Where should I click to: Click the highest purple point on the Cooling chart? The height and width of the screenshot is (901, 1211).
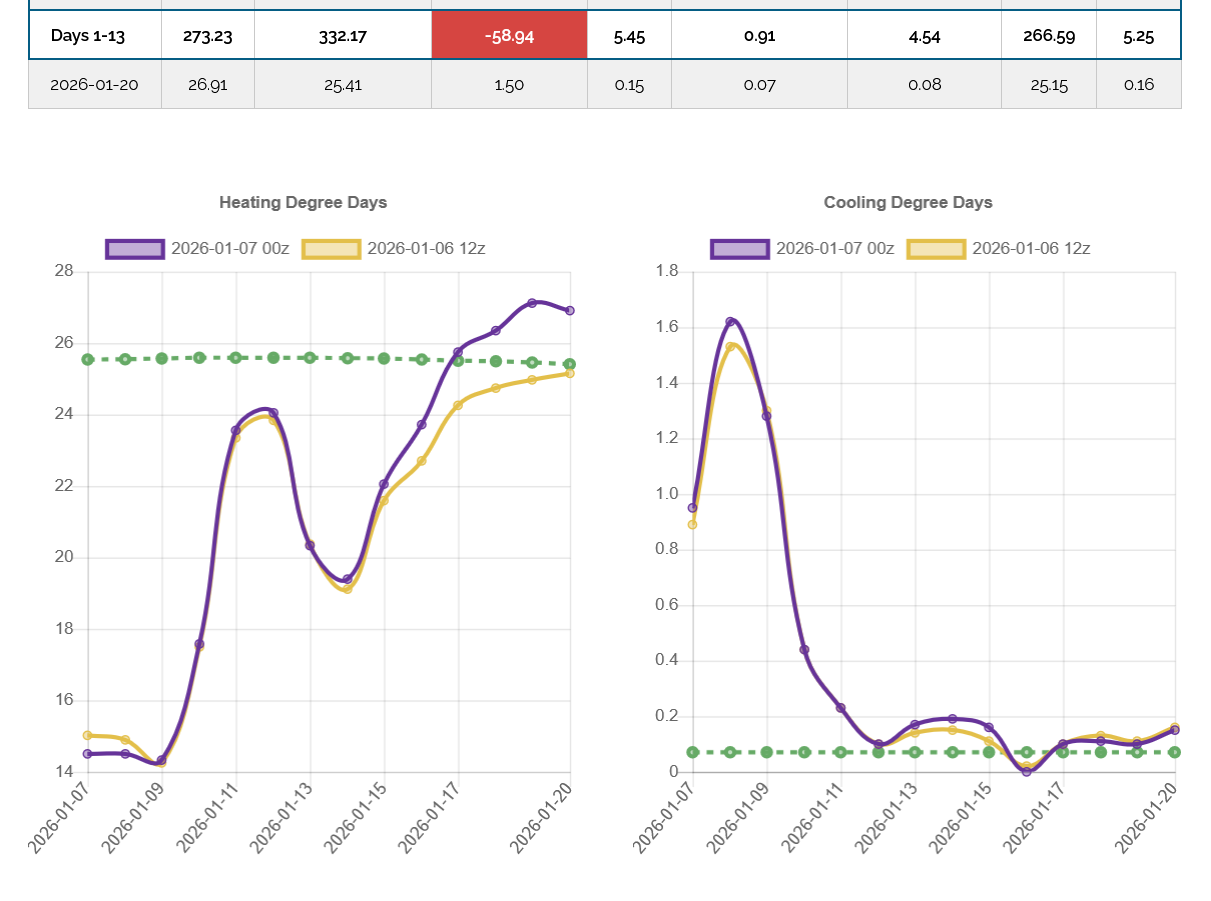[x=730, y=322]
